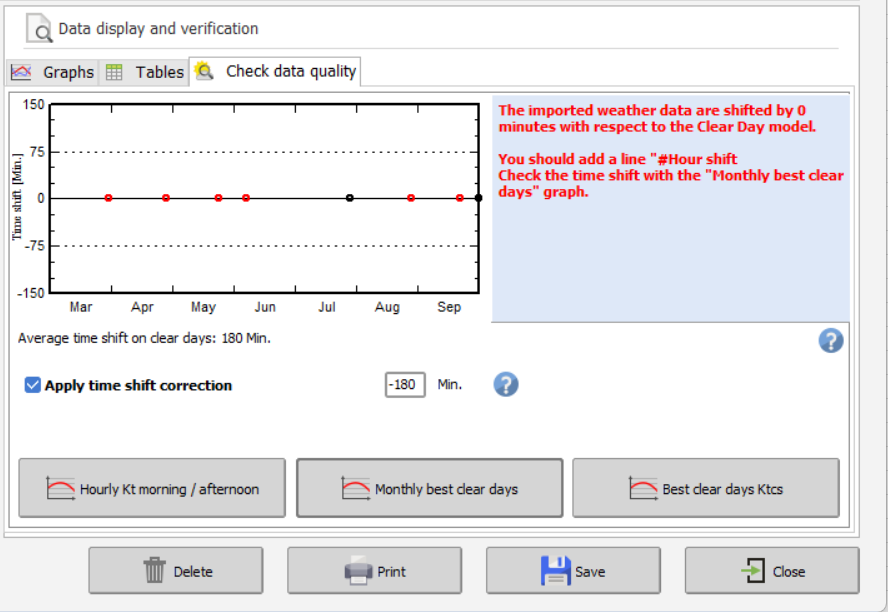
Task: Switch to the Graphs tab
Action: pos(53,72)
